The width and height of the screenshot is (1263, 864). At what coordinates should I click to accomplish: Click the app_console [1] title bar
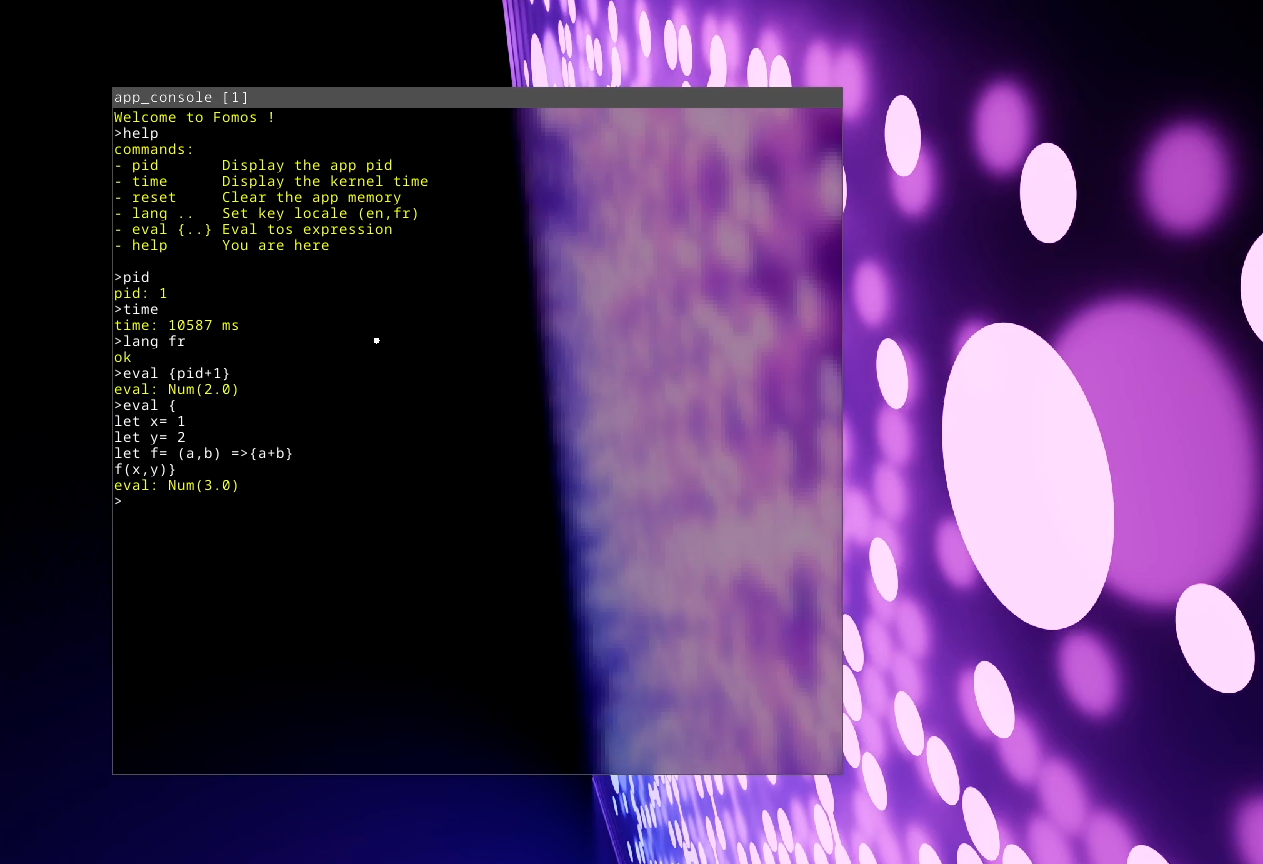pos(477,97)
